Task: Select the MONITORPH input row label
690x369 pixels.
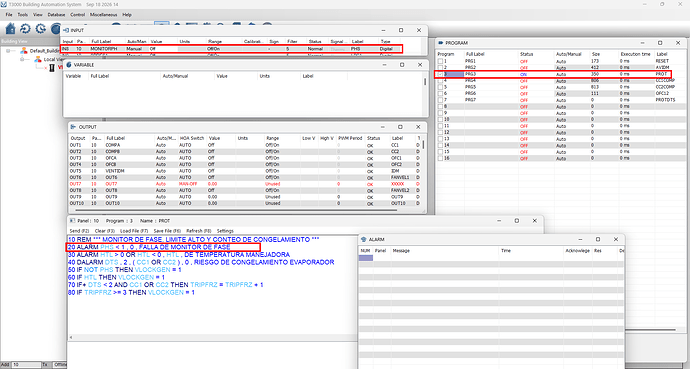Action: [103, 49]
